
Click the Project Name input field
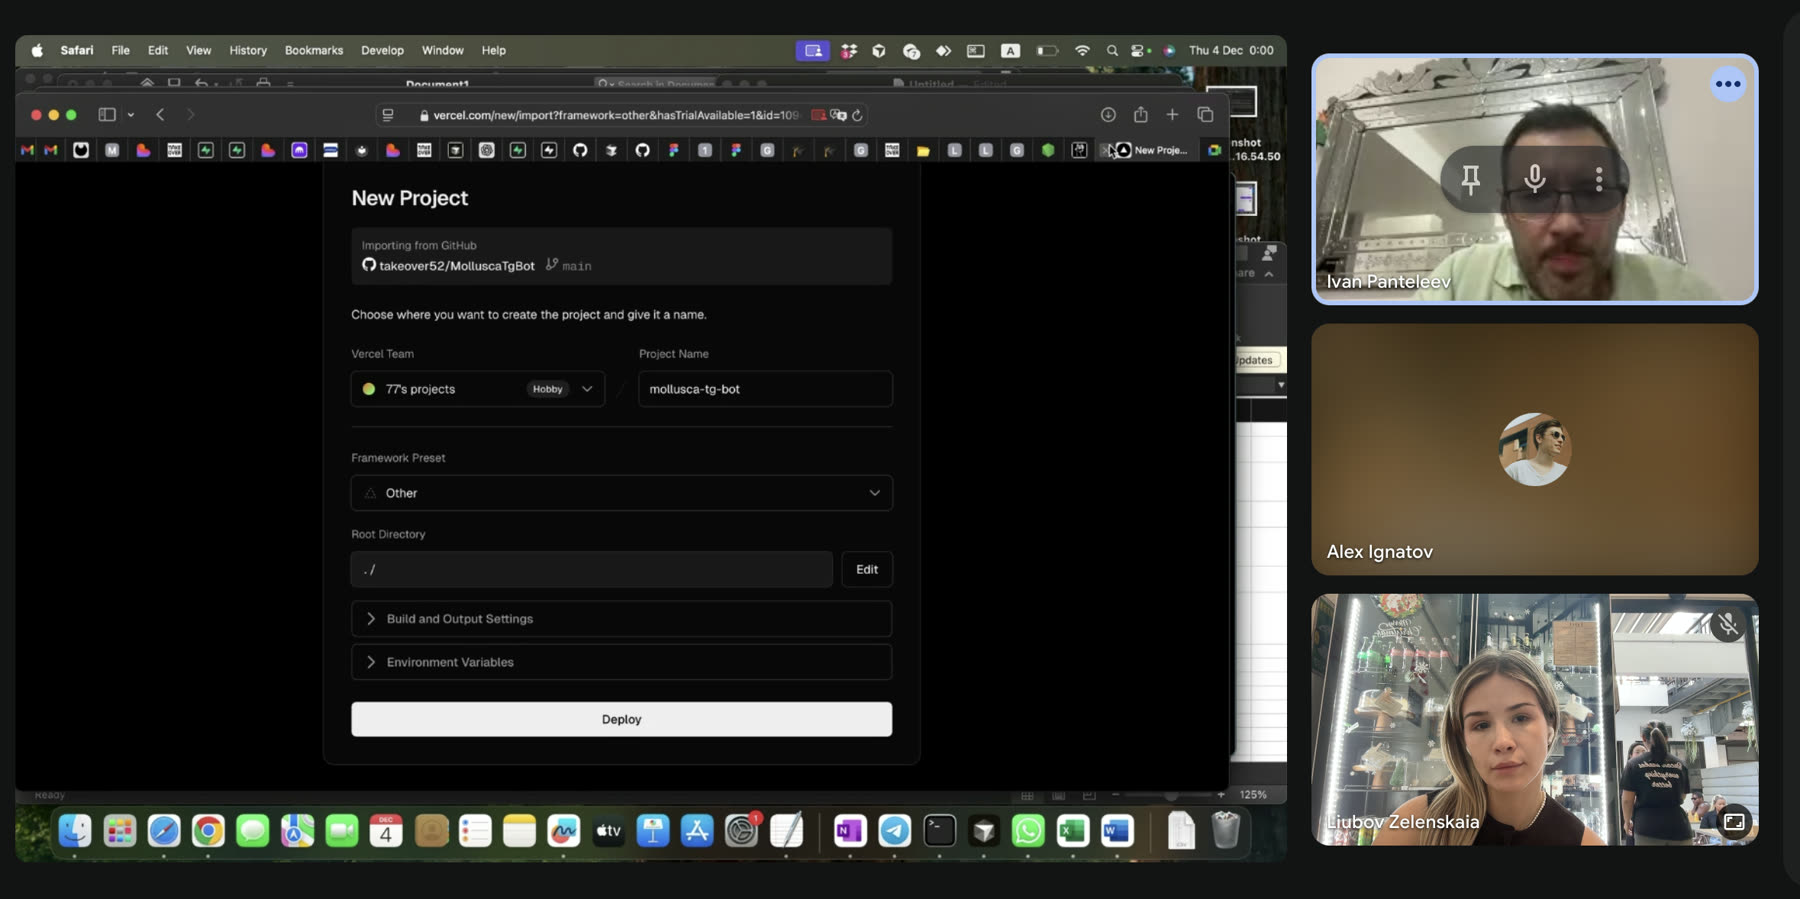click(765, 389)
